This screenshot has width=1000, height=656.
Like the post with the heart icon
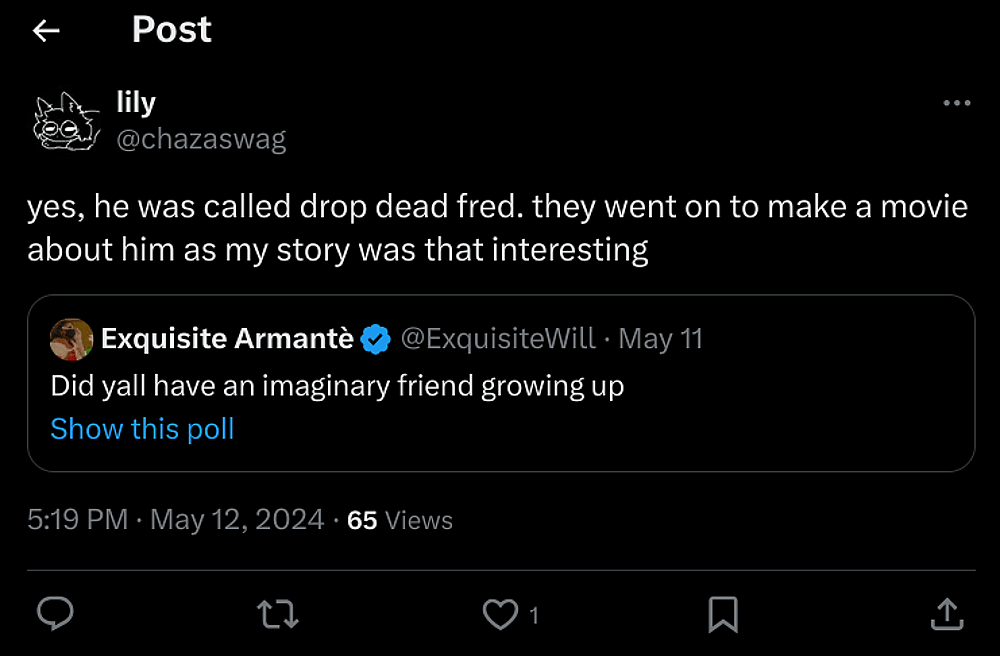coord(499,614)
